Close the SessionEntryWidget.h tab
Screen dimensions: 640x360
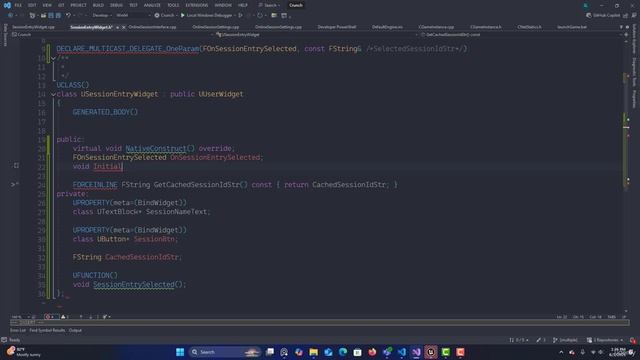tap(124, 27)
